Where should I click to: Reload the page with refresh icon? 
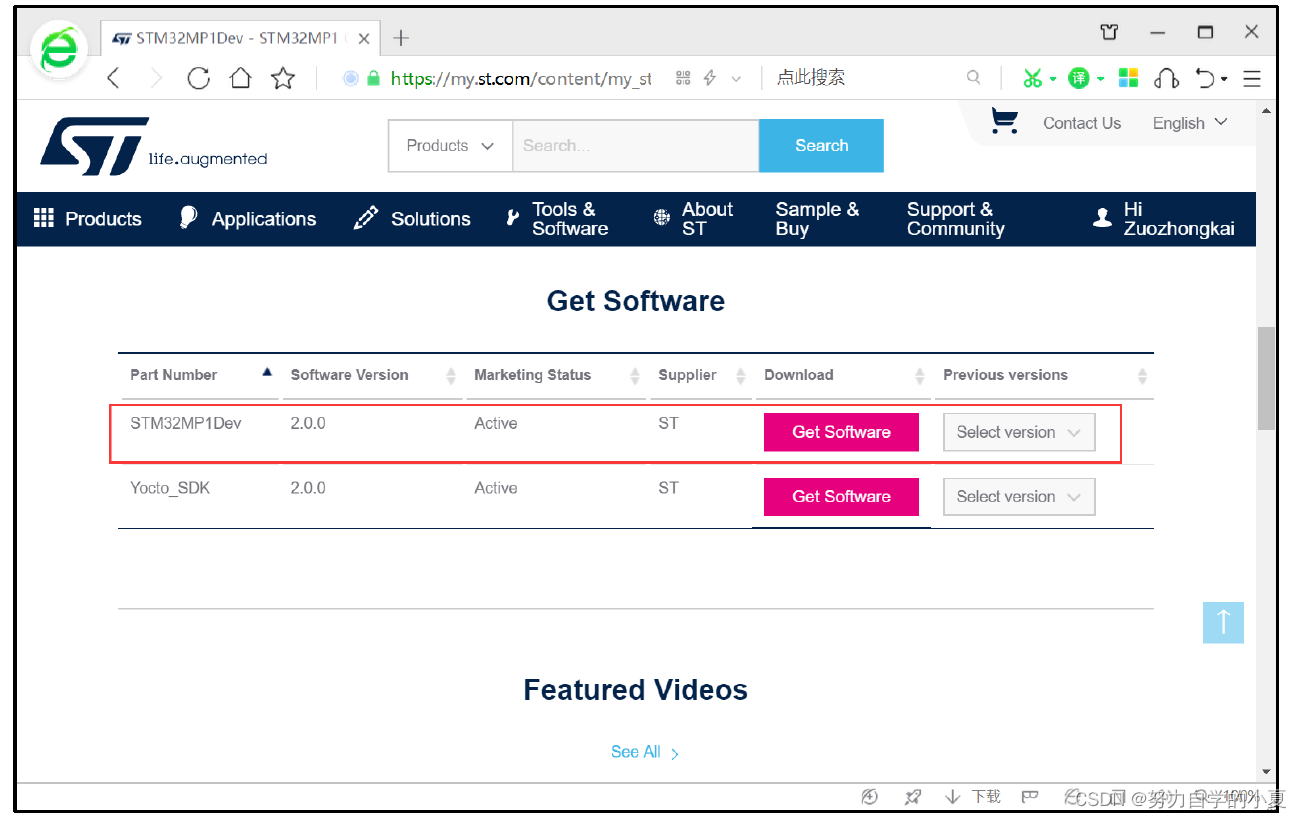pyautogui.click(x=198, y=78)
